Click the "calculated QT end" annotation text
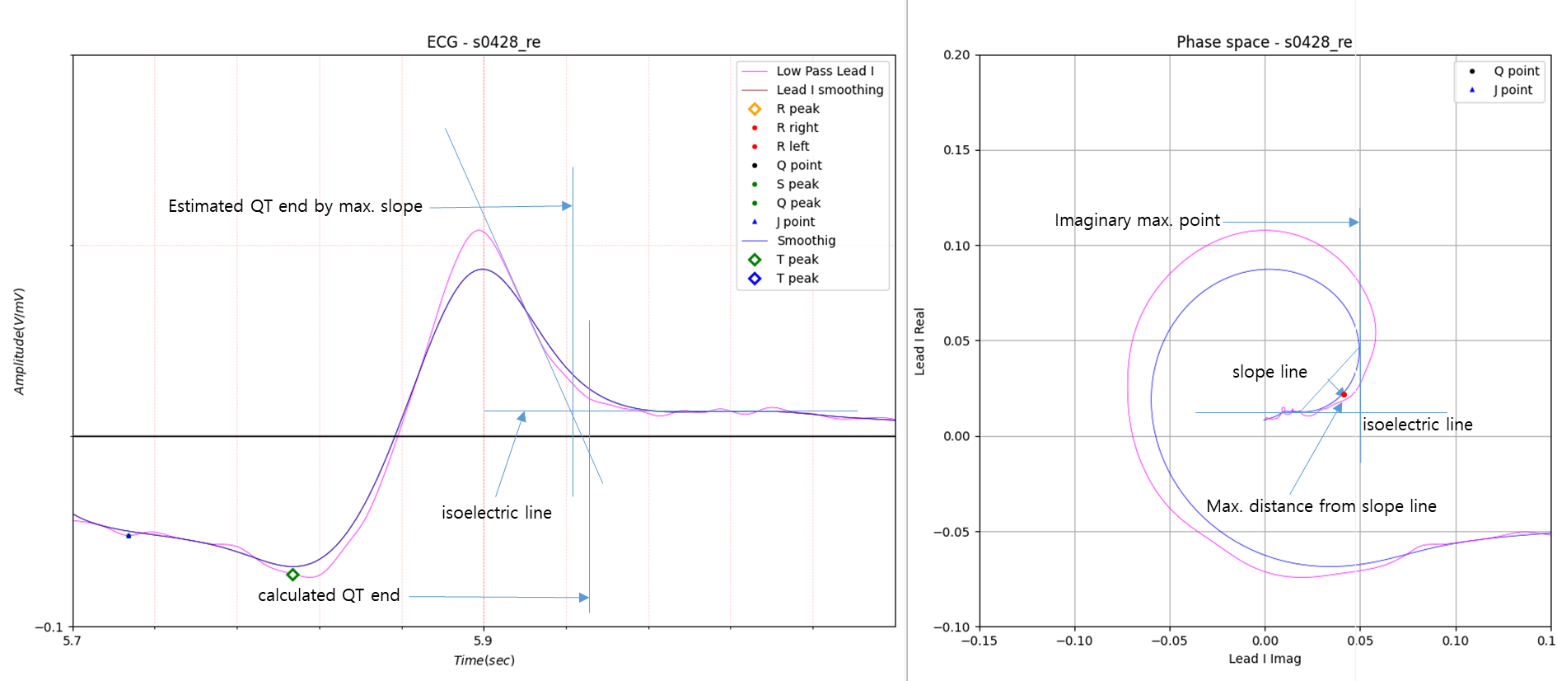This screenshot has height=681, width=1557. (x=329, y=595)
